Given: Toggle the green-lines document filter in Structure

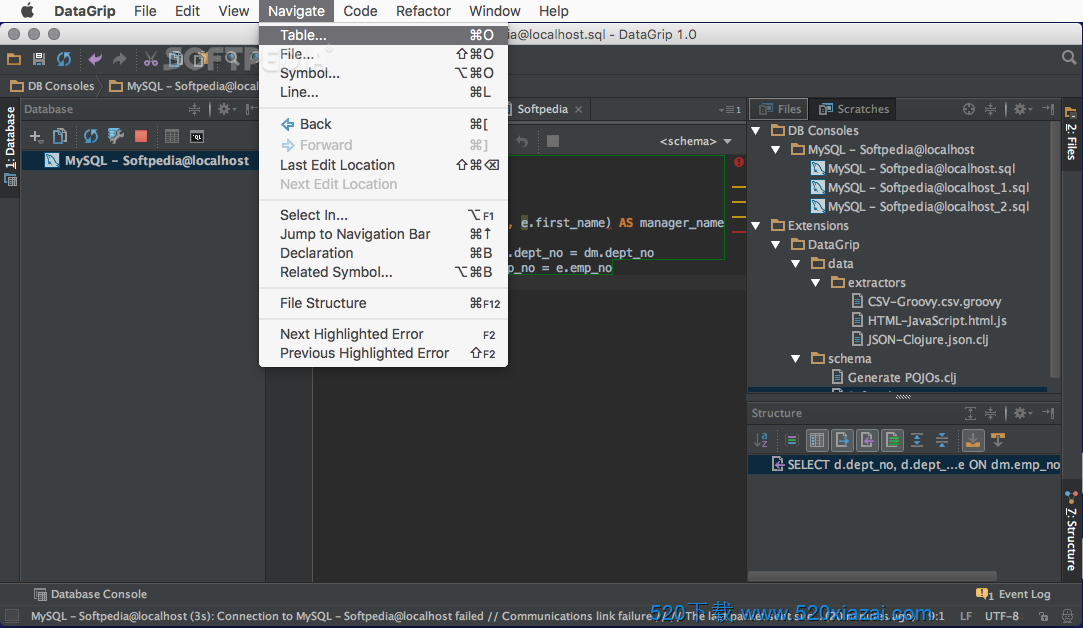Looking at the screenshot, I should pyautogui.click(x=892, y=439).
